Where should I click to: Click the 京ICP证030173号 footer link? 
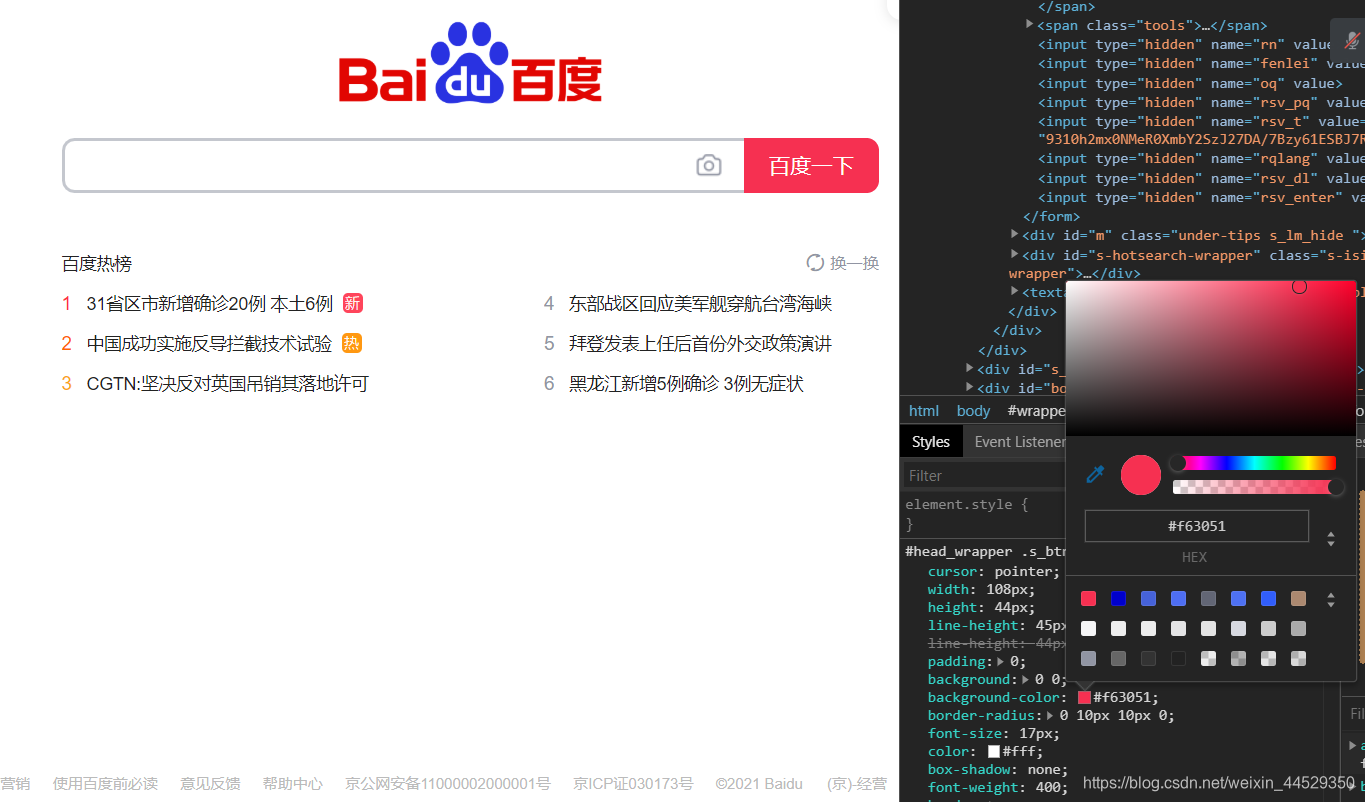pos(633,783)
